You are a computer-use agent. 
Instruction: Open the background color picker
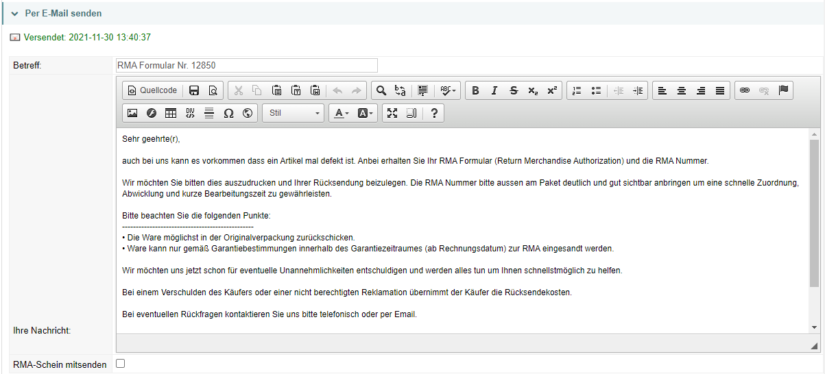[x=365, y=113]
